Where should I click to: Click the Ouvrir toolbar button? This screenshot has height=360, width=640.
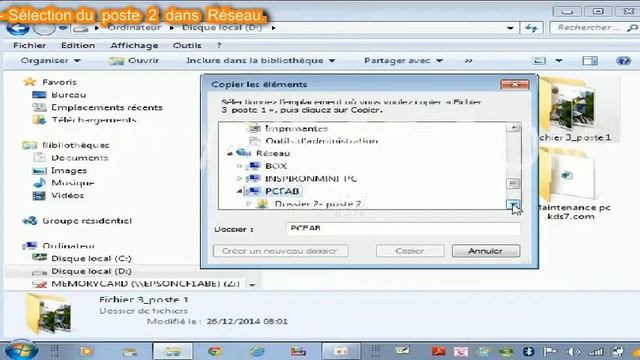point(134,60)
